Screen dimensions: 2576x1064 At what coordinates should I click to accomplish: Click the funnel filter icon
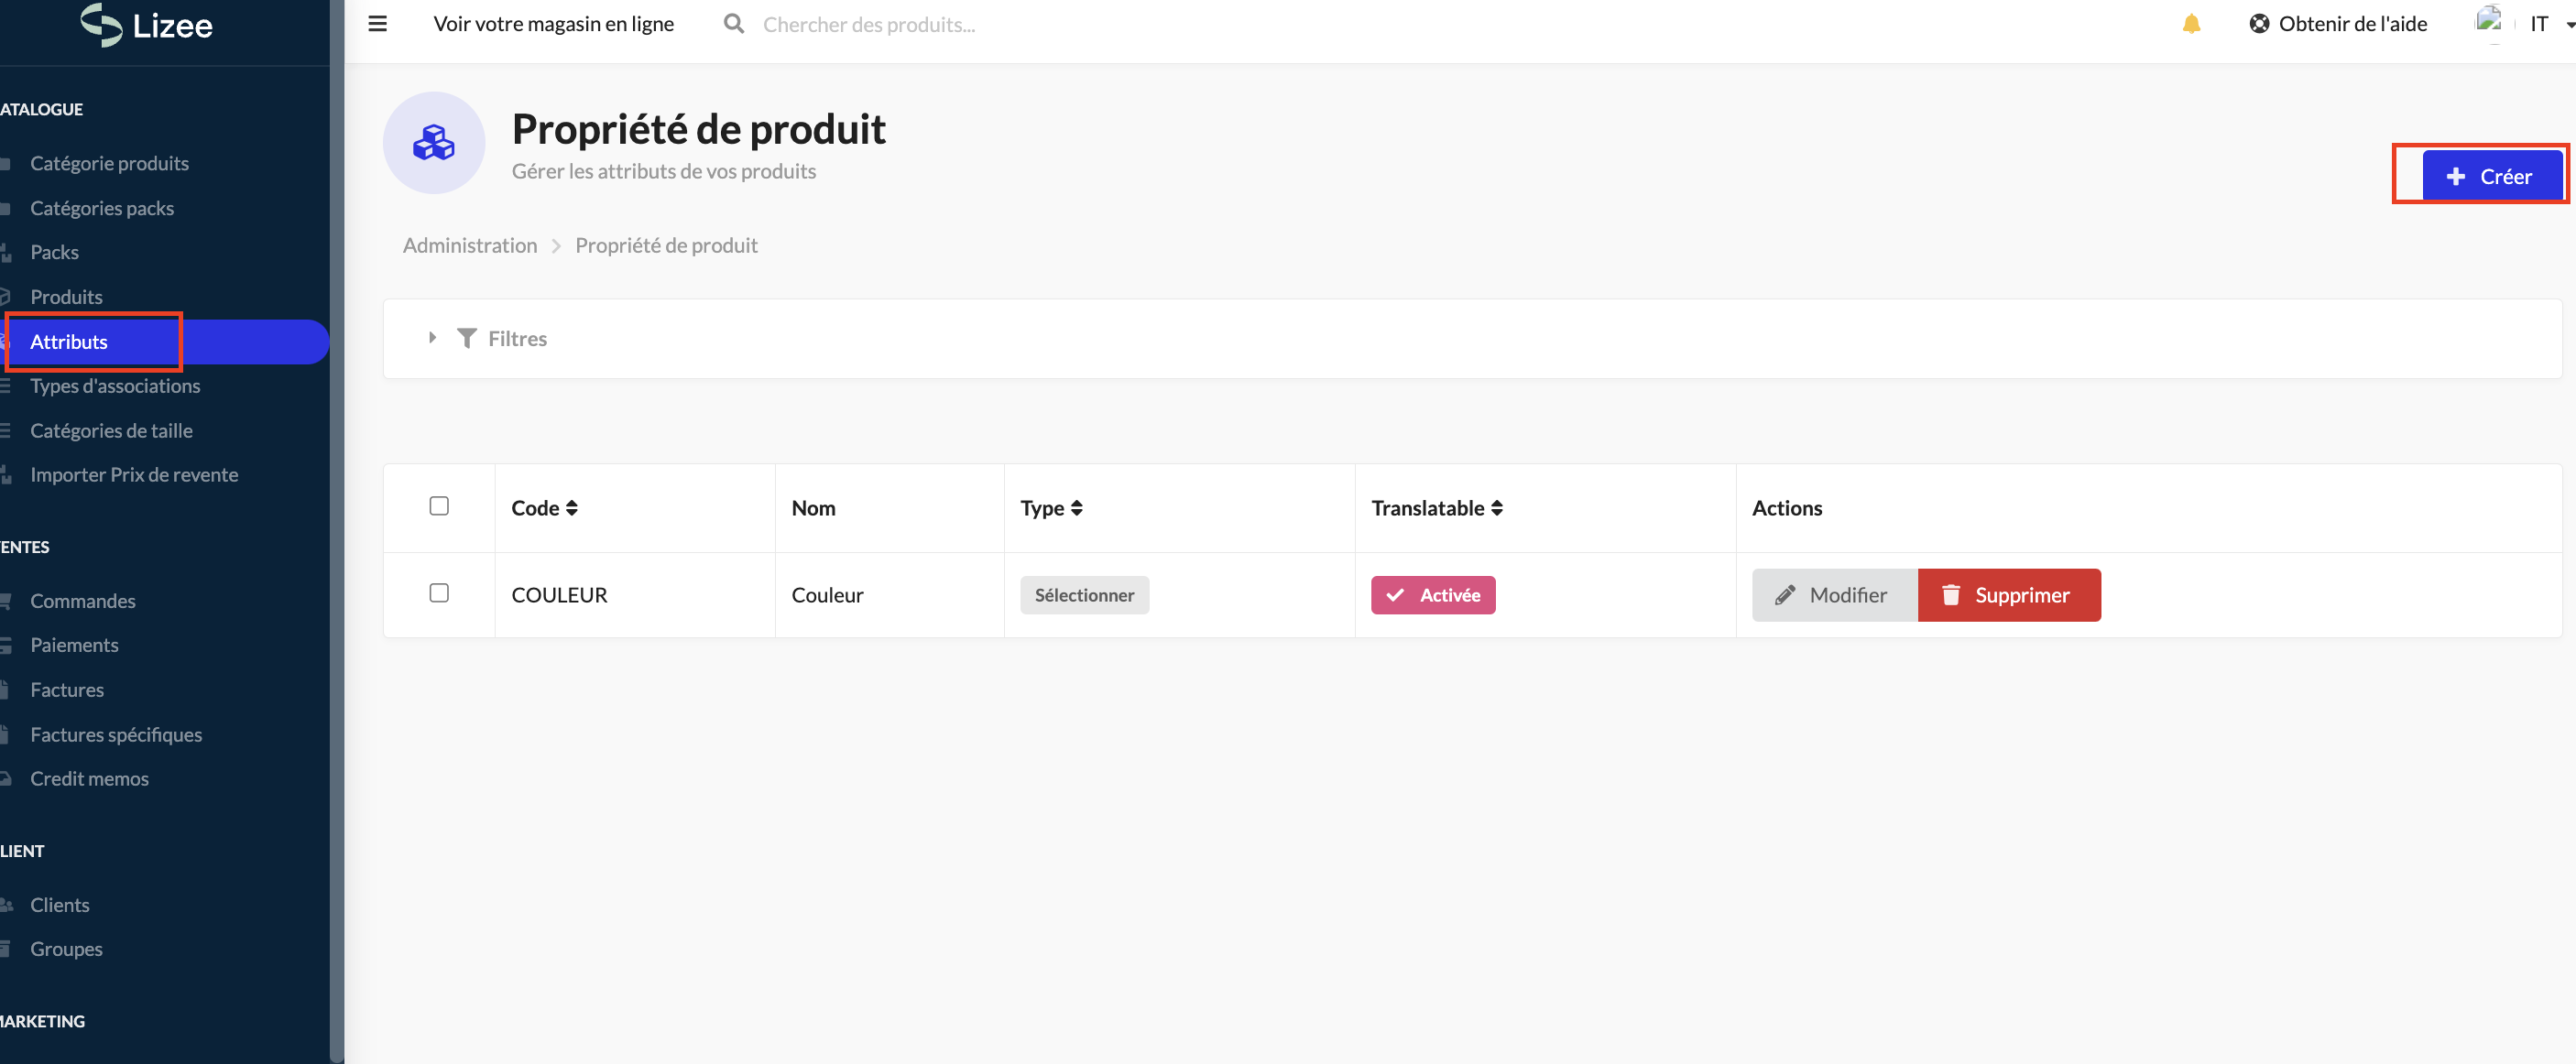pos(466,338)
